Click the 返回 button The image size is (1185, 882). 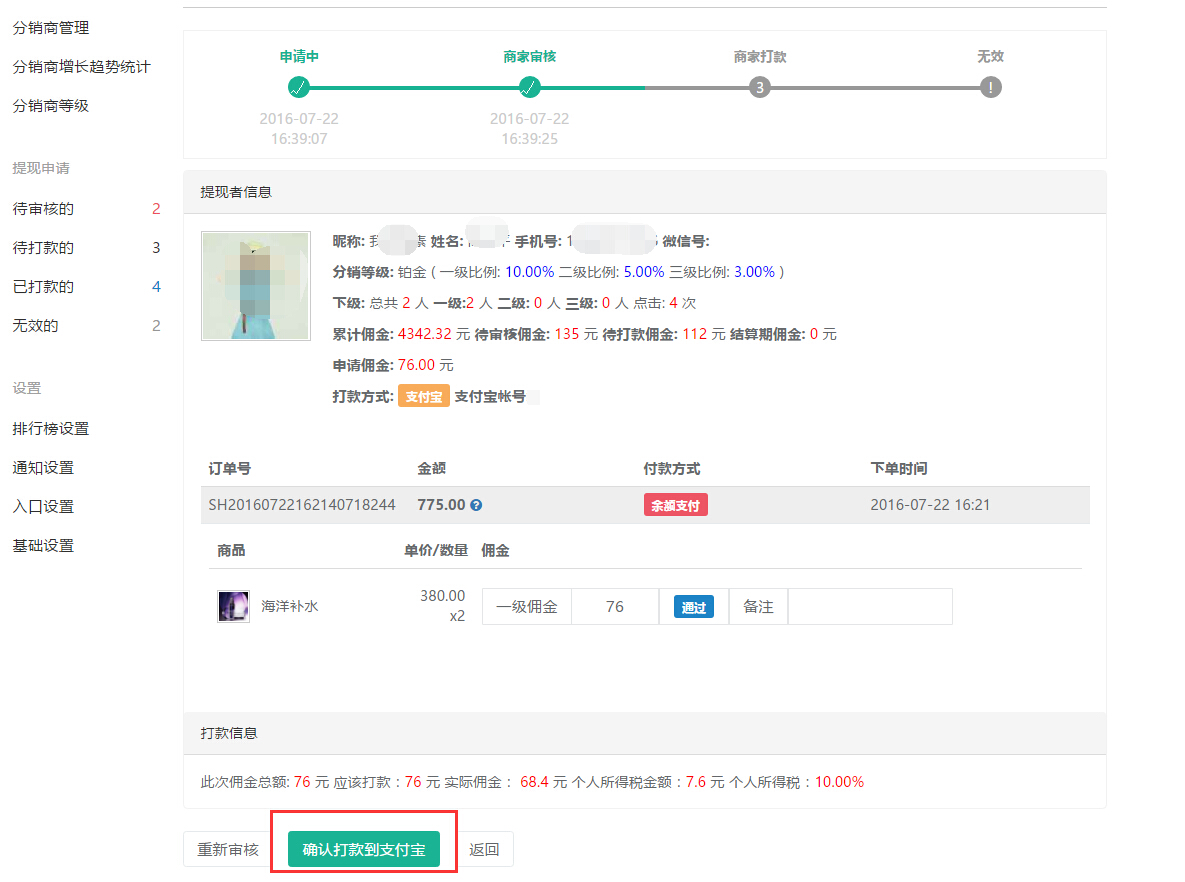click(484, 849)
